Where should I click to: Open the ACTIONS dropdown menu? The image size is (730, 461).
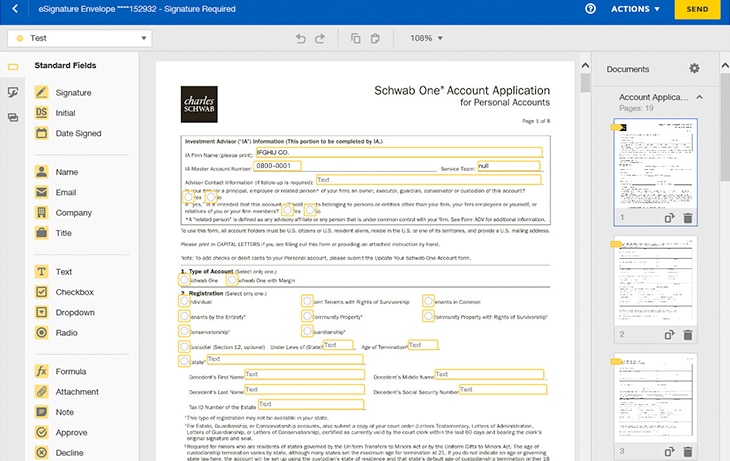[x=635, y=9]
